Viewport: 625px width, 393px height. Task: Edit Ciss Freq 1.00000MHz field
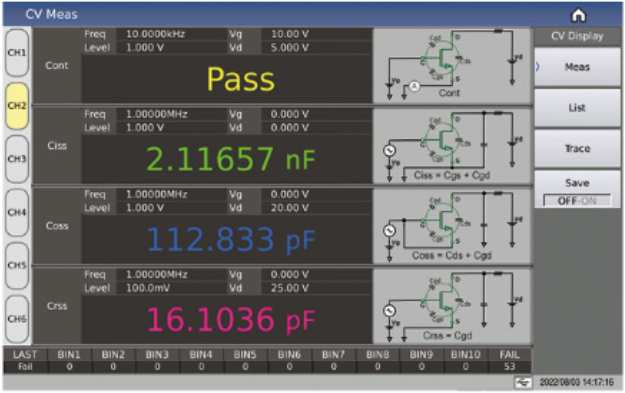[x=171, y=114]
